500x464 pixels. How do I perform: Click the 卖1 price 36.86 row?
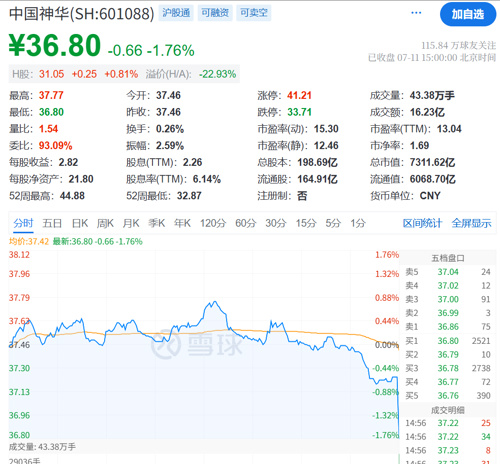tap(448, 327)
